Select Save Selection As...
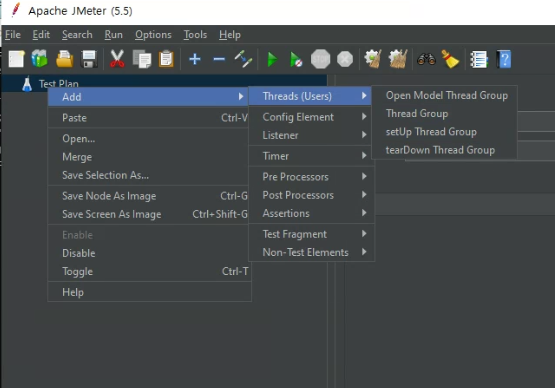555x388 pixels. pos(149,175)
